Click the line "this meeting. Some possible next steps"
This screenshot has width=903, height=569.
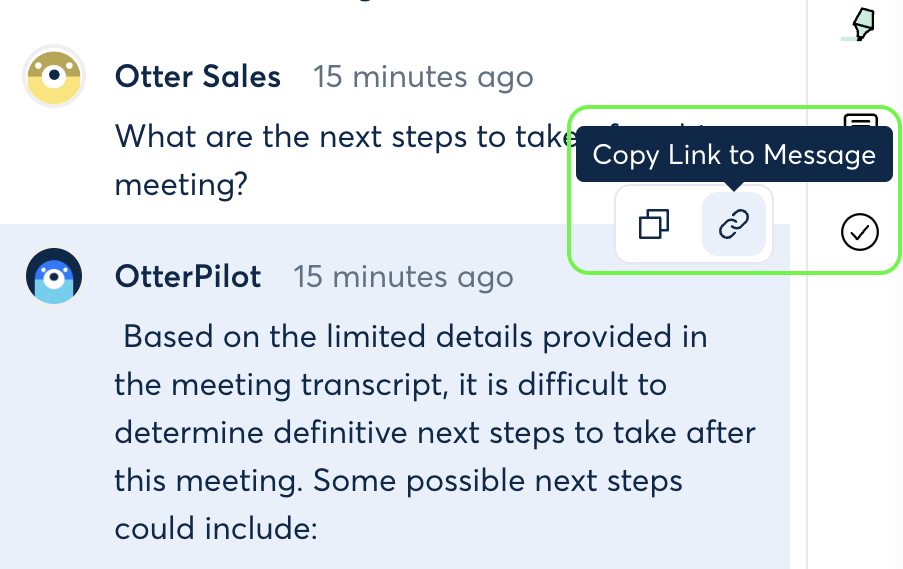point(399,481)
